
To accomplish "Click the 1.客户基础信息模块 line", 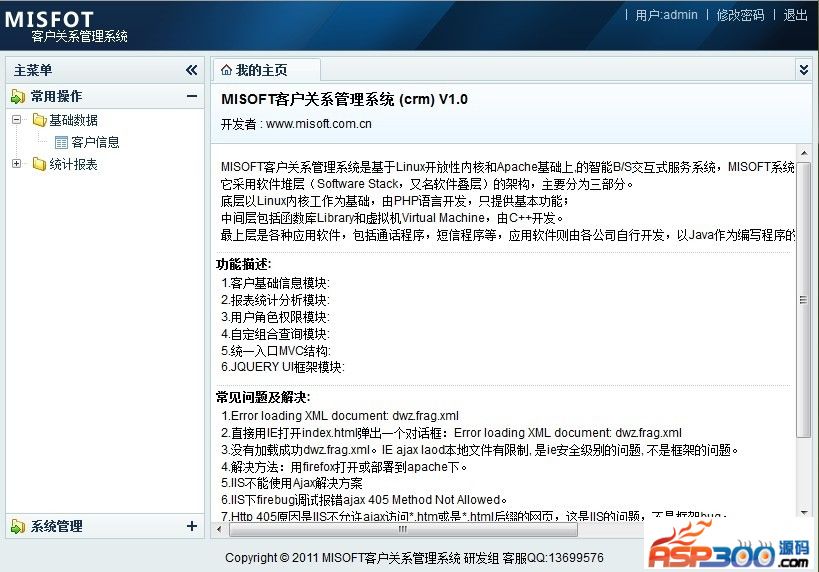I will [275, 283].
